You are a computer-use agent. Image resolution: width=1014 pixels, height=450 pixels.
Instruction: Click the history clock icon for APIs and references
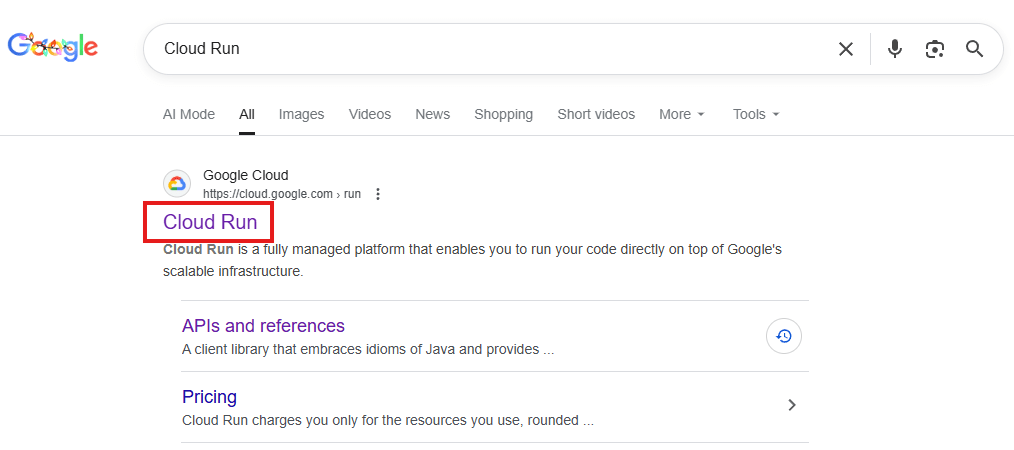point(784,336)
